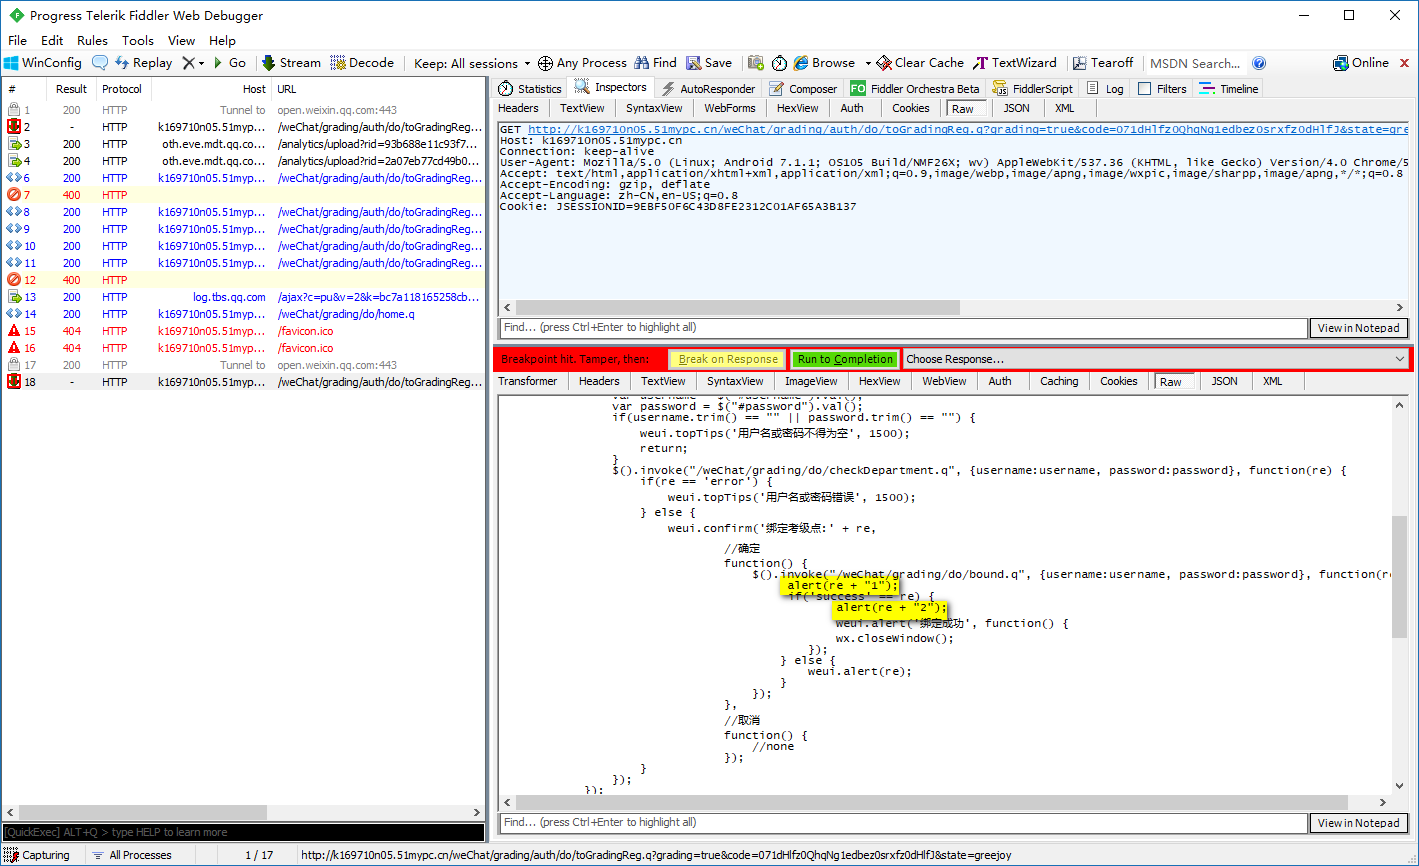
Task: Focus the response Find box
Action: pyautogui.click(x=903, y=823)
